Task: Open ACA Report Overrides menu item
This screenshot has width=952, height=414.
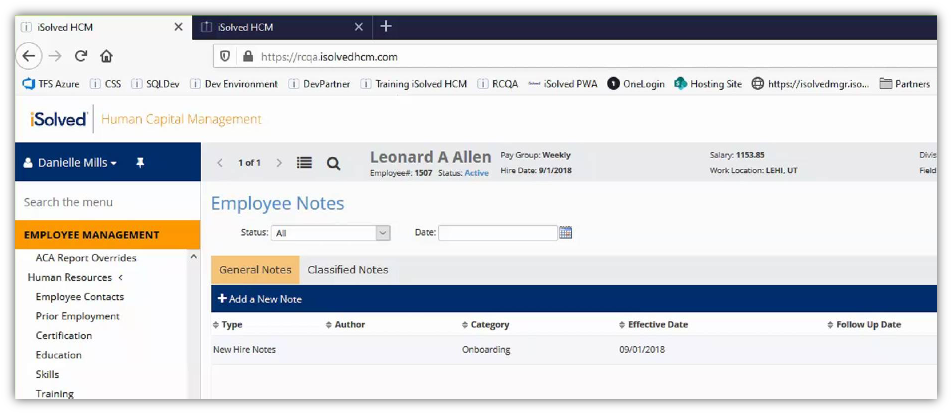Action: click(x=86, y=258)
